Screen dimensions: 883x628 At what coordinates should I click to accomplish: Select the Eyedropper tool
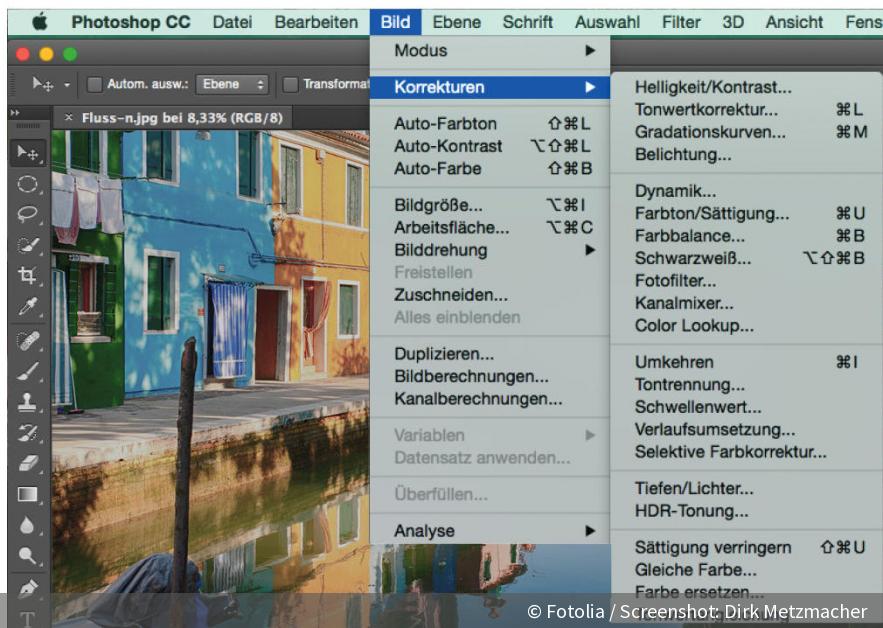[x=27, y=306]
